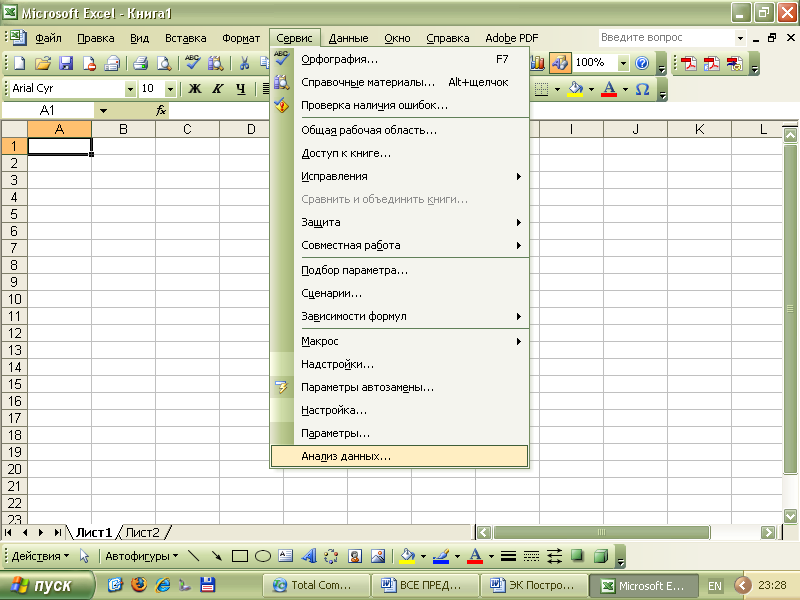Expand the Name Box dropdown arrow
Viewport: 800px width, 600px height.
click(x=104, y=110)
